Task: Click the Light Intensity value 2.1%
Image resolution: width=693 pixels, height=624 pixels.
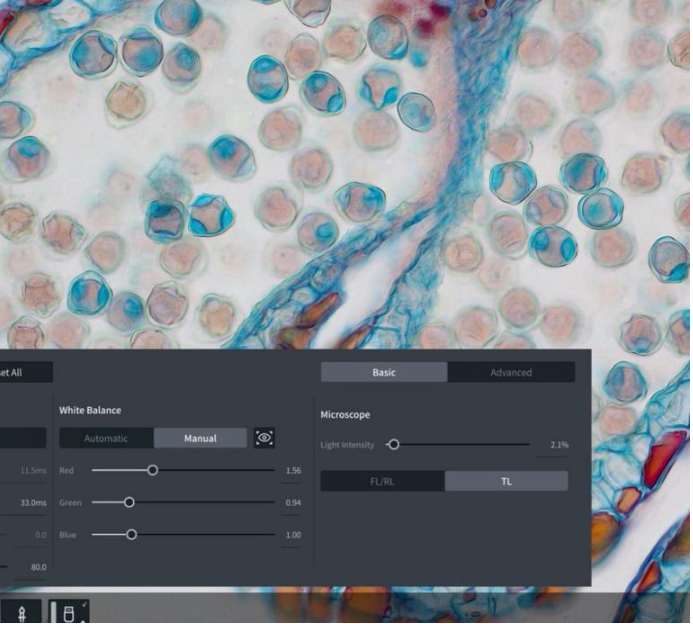Action: [559, 445]
